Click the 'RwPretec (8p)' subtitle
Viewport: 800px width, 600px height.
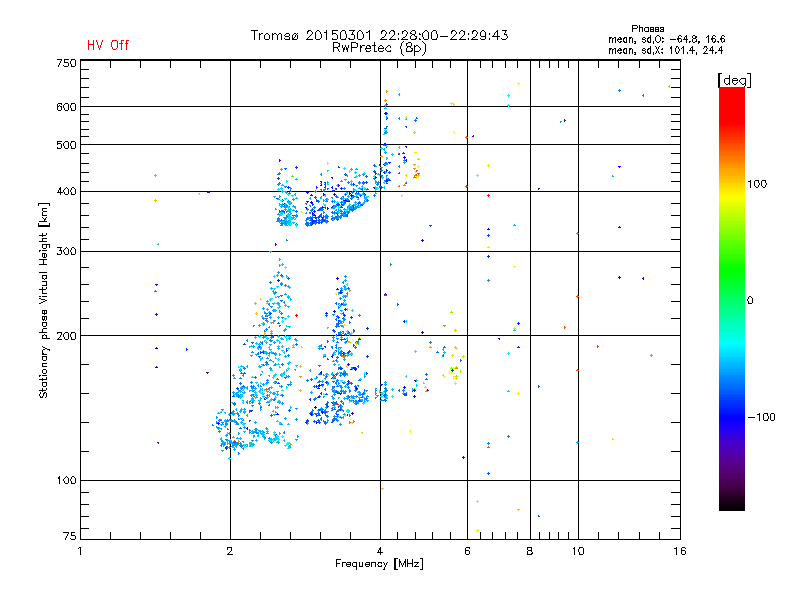(379, 48)
